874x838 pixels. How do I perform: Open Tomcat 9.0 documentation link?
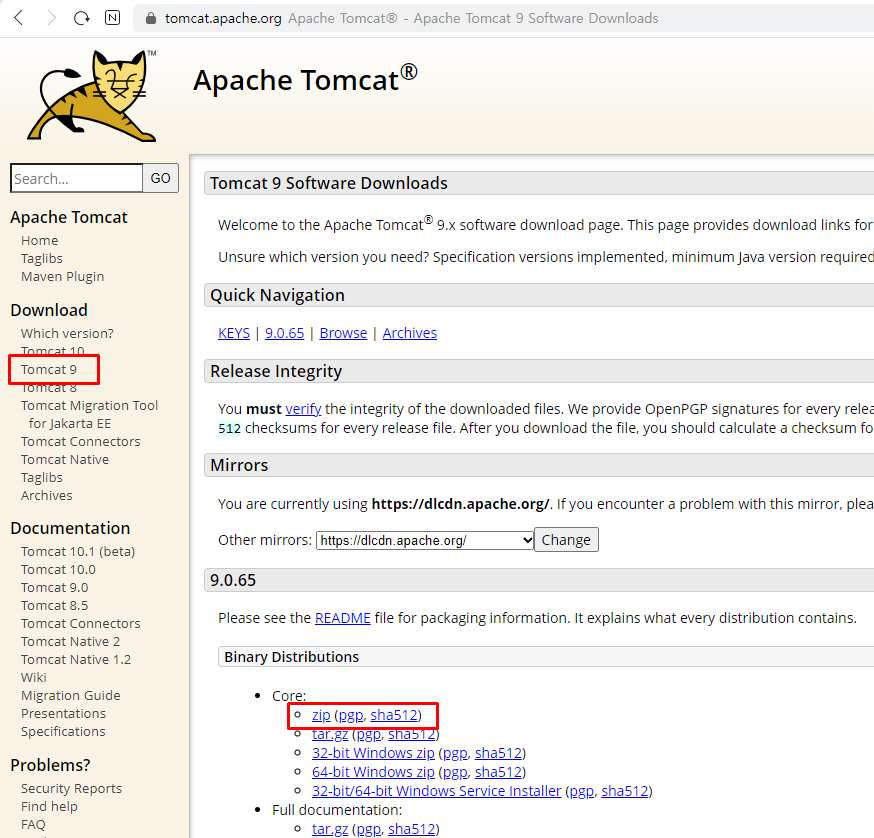(55, 588)
